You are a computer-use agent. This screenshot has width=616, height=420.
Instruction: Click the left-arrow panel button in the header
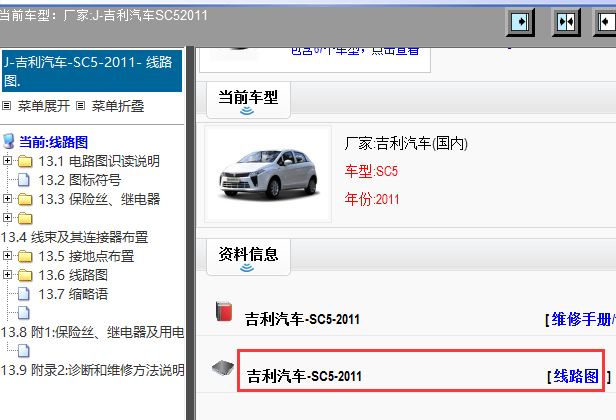pyautogui.click(x=605, y=22)
